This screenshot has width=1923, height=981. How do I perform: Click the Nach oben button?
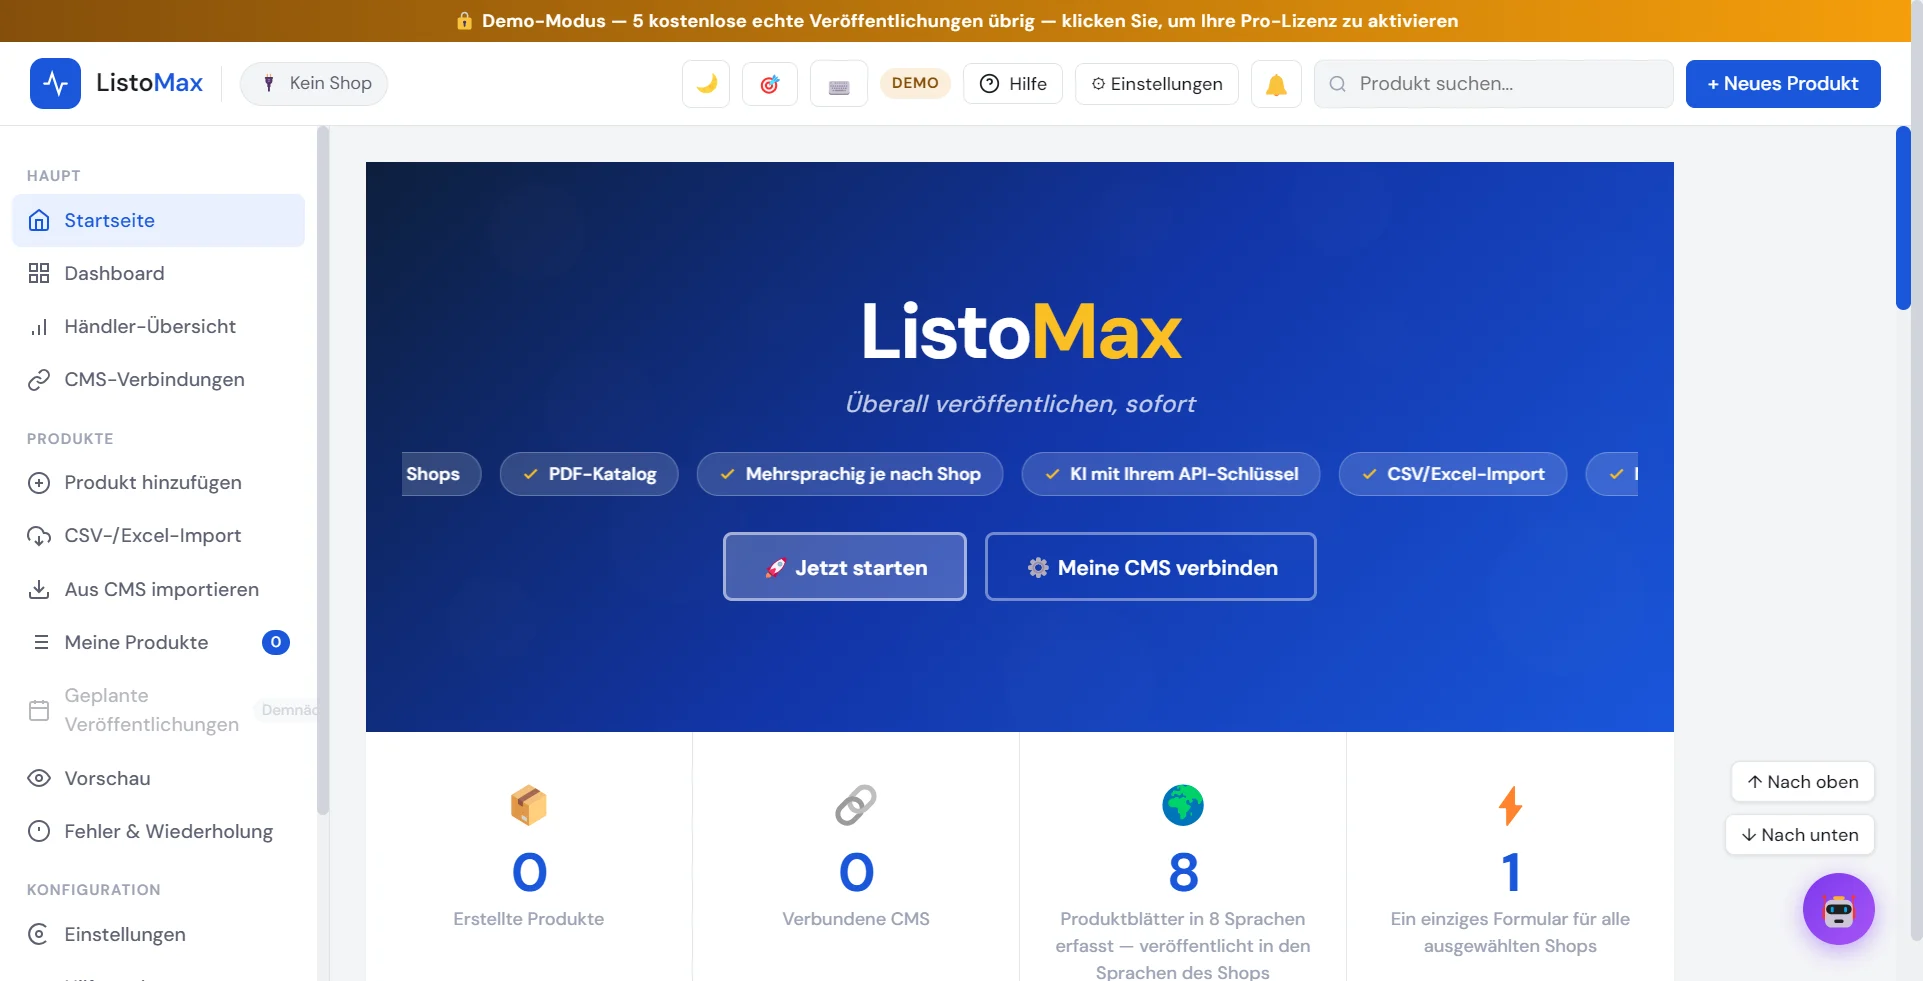pos(1803,782)
